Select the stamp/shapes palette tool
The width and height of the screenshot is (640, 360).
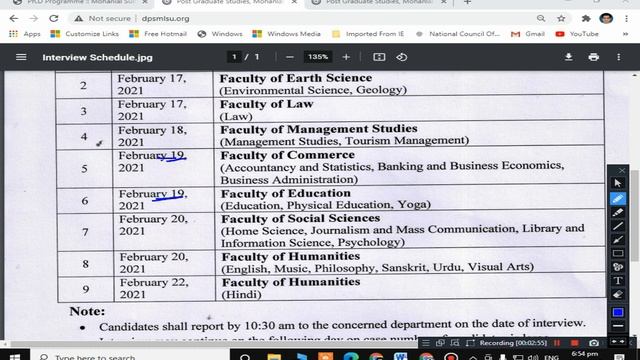tap(618, 267)
